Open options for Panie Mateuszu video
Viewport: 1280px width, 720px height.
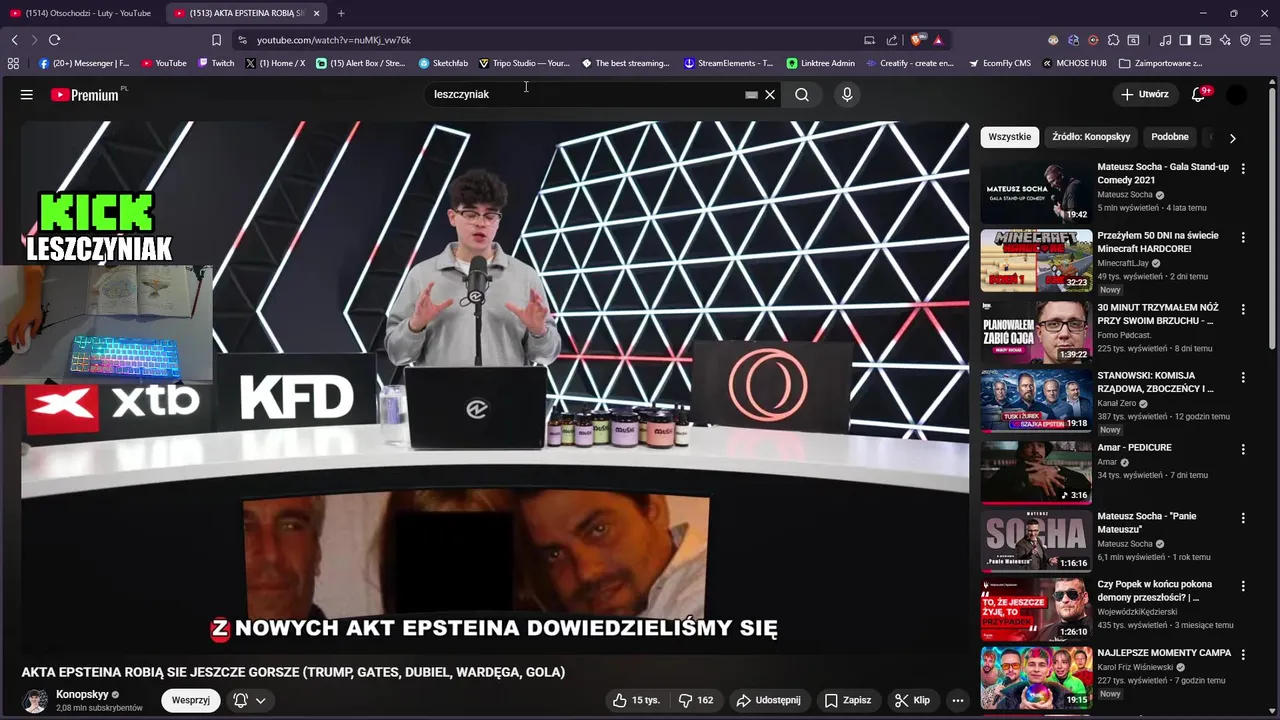click(1243, 518)
